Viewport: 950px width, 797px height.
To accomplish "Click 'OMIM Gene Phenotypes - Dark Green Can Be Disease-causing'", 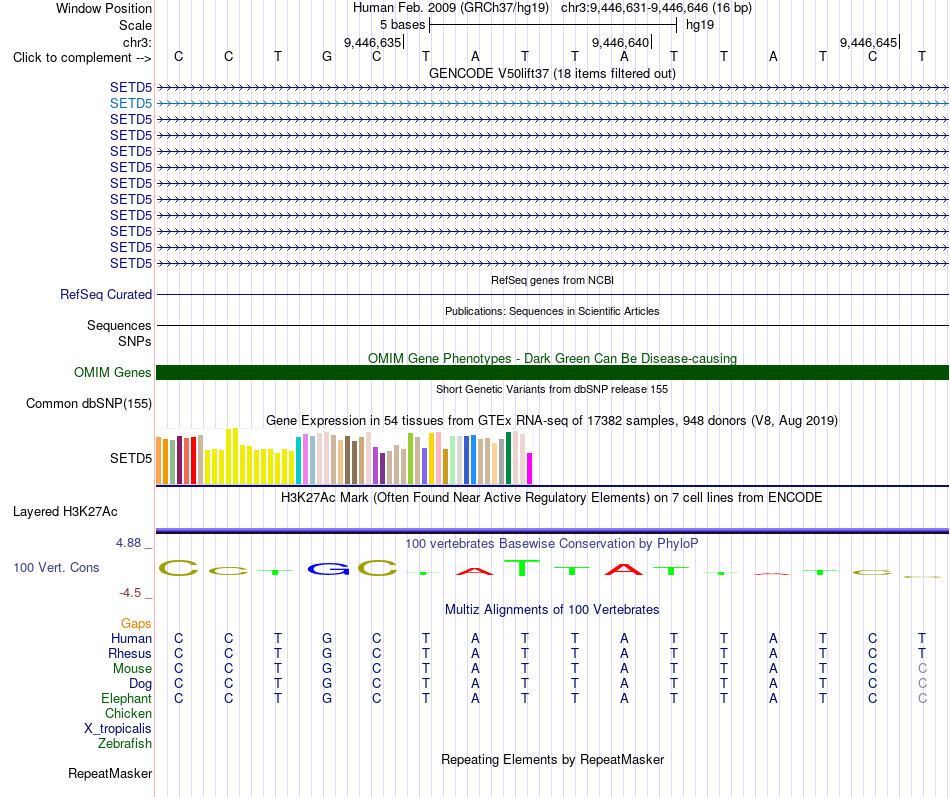I will tap(553, 358).
